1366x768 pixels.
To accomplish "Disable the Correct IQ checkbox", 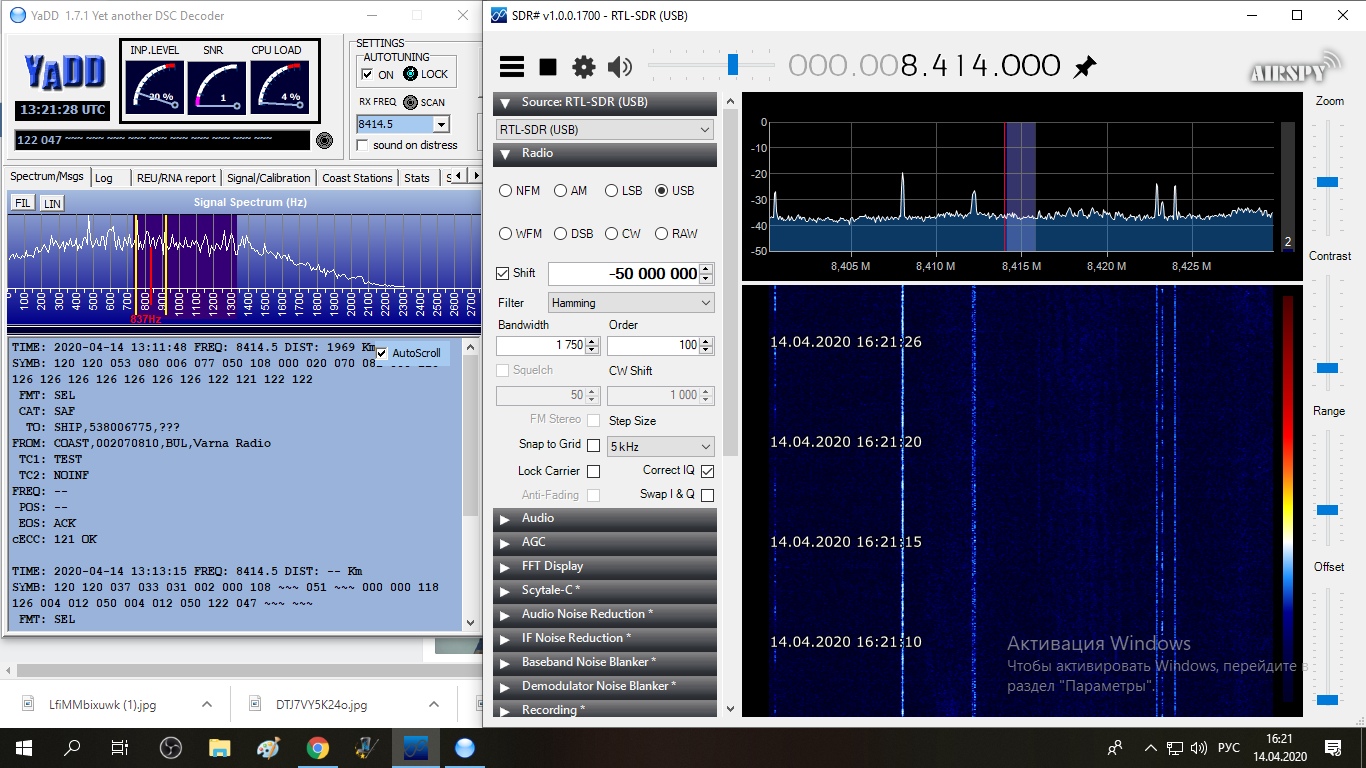I will [x=707, y=471].
